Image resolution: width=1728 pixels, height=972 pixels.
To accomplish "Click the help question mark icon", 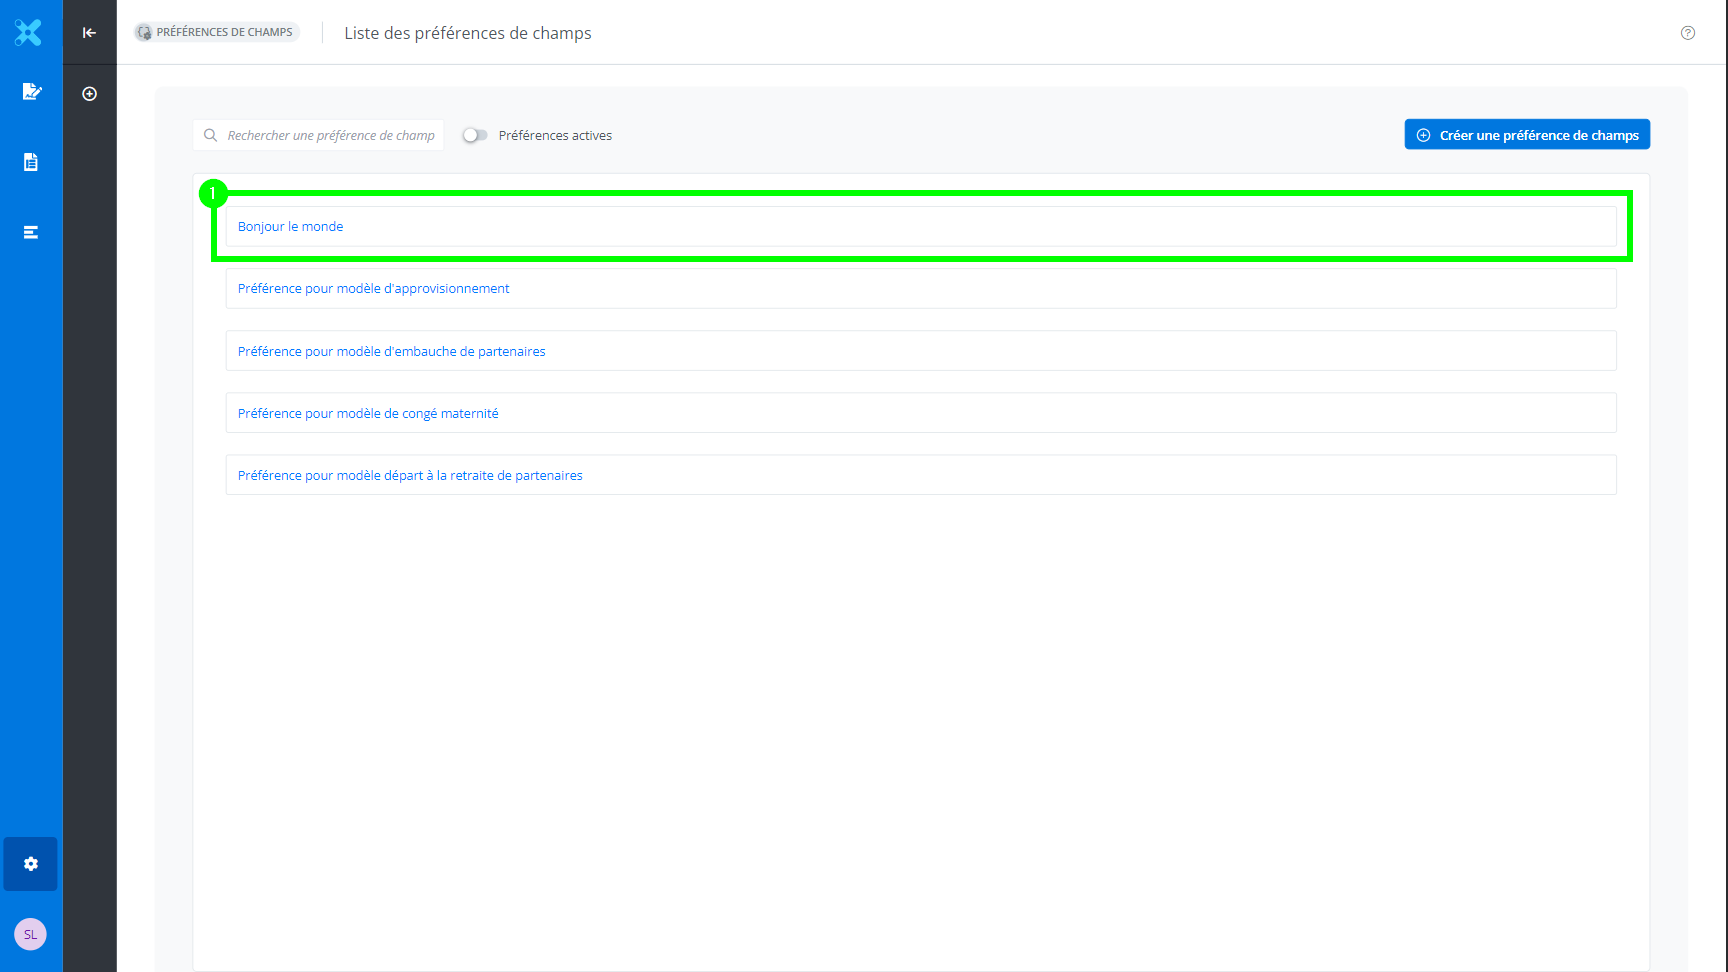I will [x=1687, y=33].
